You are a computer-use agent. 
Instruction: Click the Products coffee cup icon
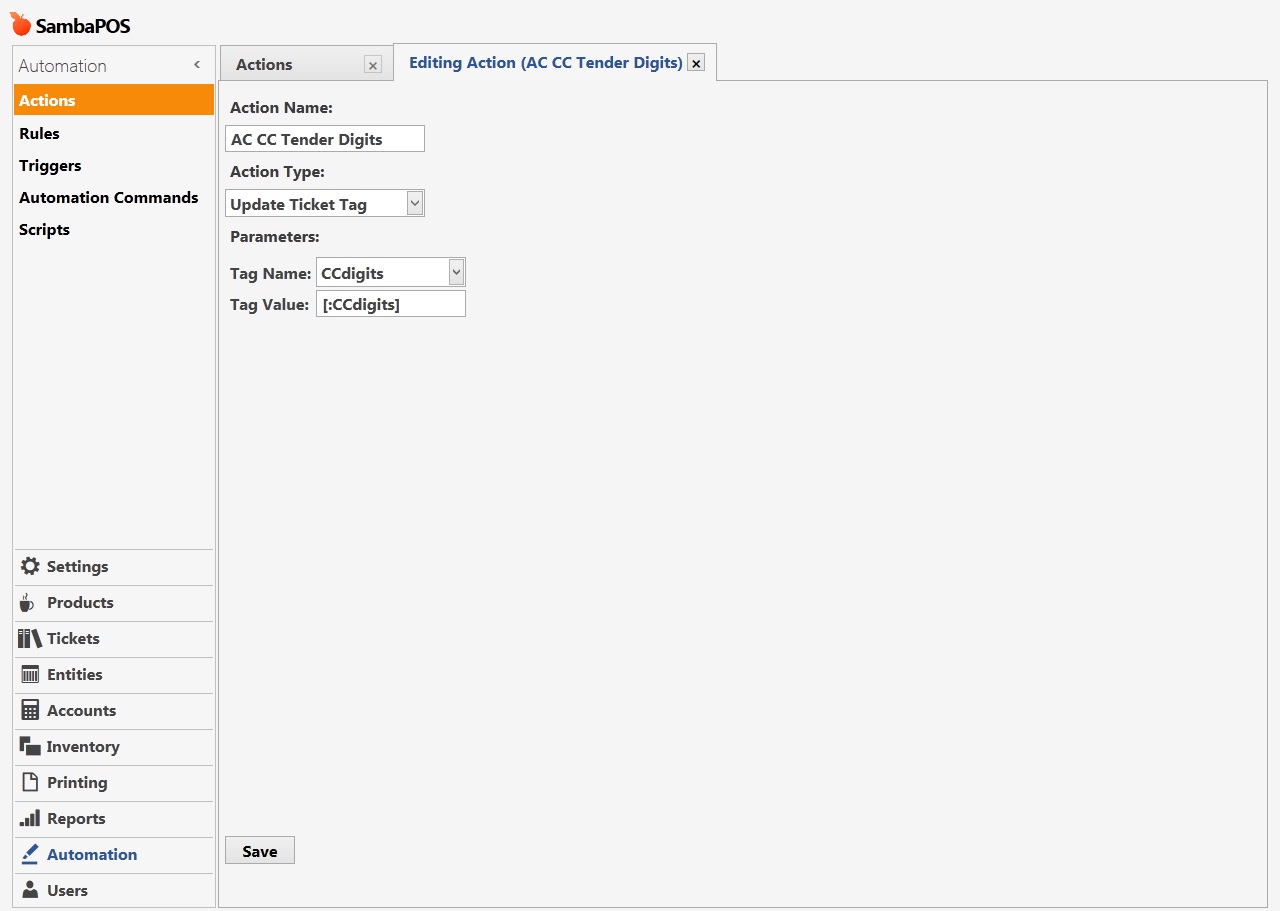[x=27, y=602]
